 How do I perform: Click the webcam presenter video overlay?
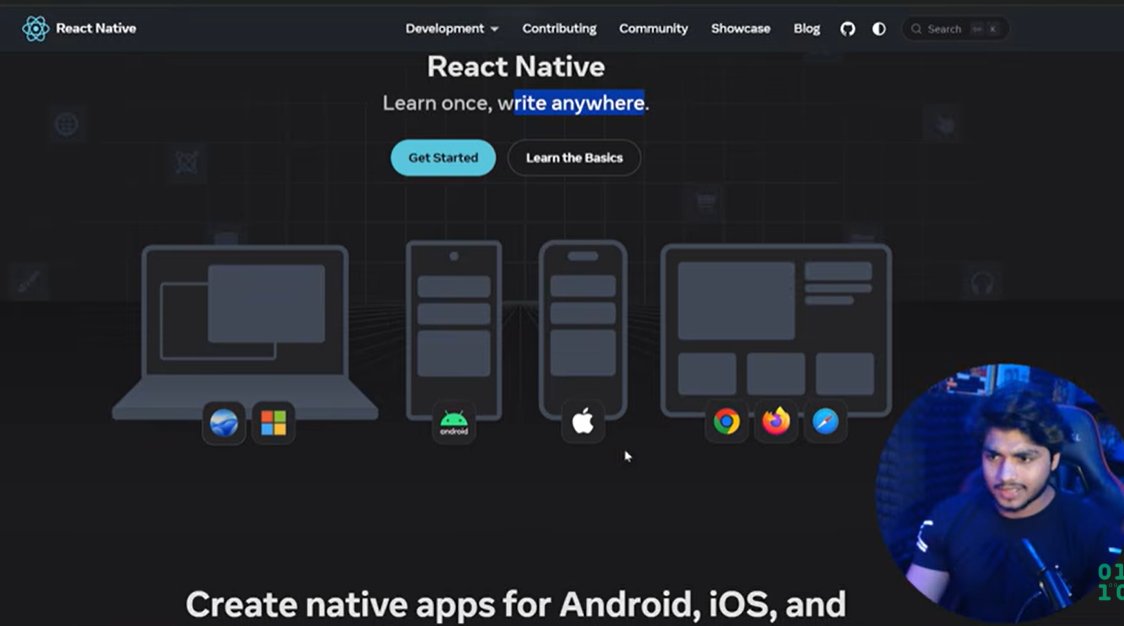(1000, 493)
